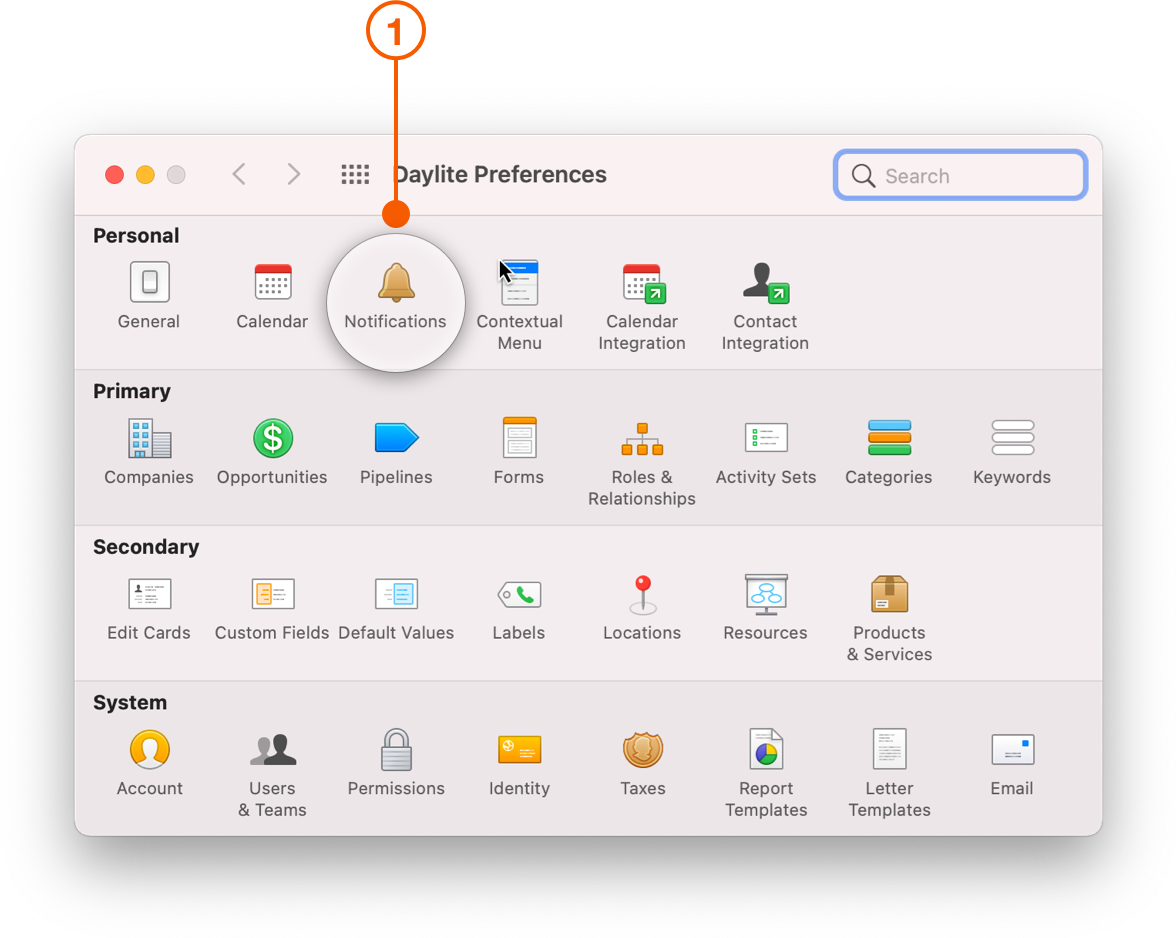Click the magnifying glass search icon
The width and height of the screenshot is (1176, 938).
pos(863,176)
